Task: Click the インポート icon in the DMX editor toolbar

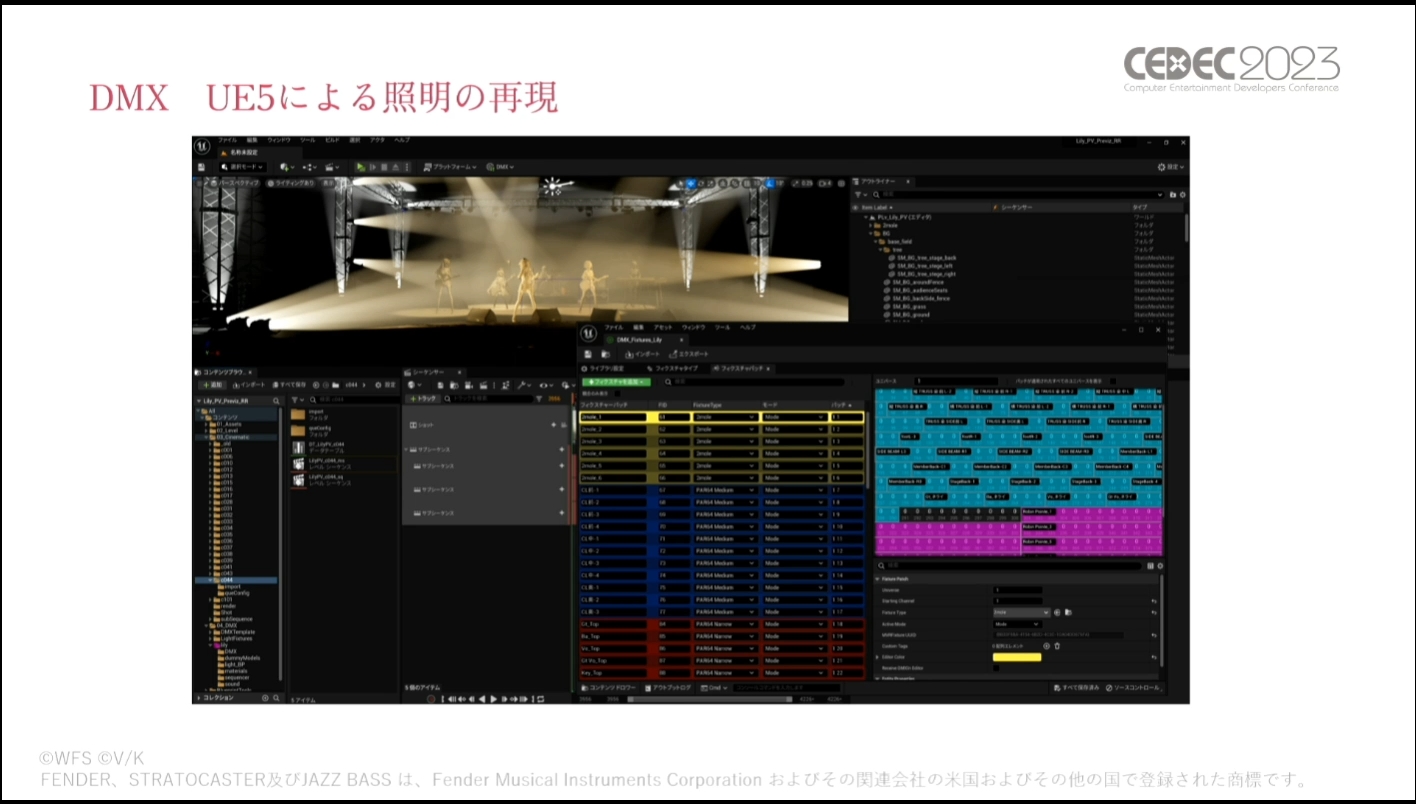Action: pyautogui.click(x=629, y=354)
